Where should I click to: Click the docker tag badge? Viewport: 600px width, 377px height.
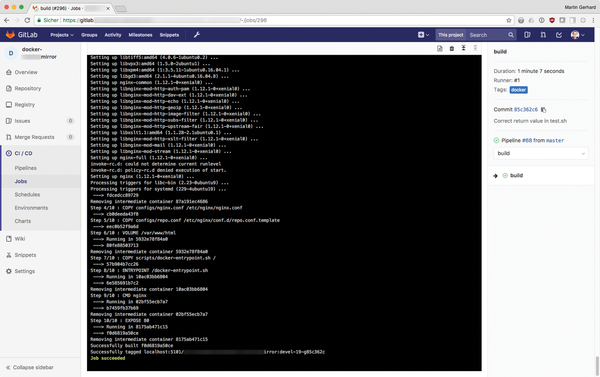pyautogui.click(x=518, y=90)
